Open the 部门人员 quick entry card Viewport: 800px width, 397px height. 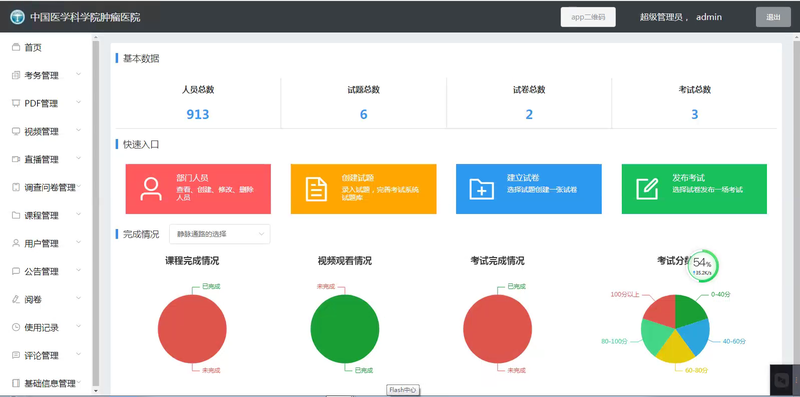(x=198, y=189)
